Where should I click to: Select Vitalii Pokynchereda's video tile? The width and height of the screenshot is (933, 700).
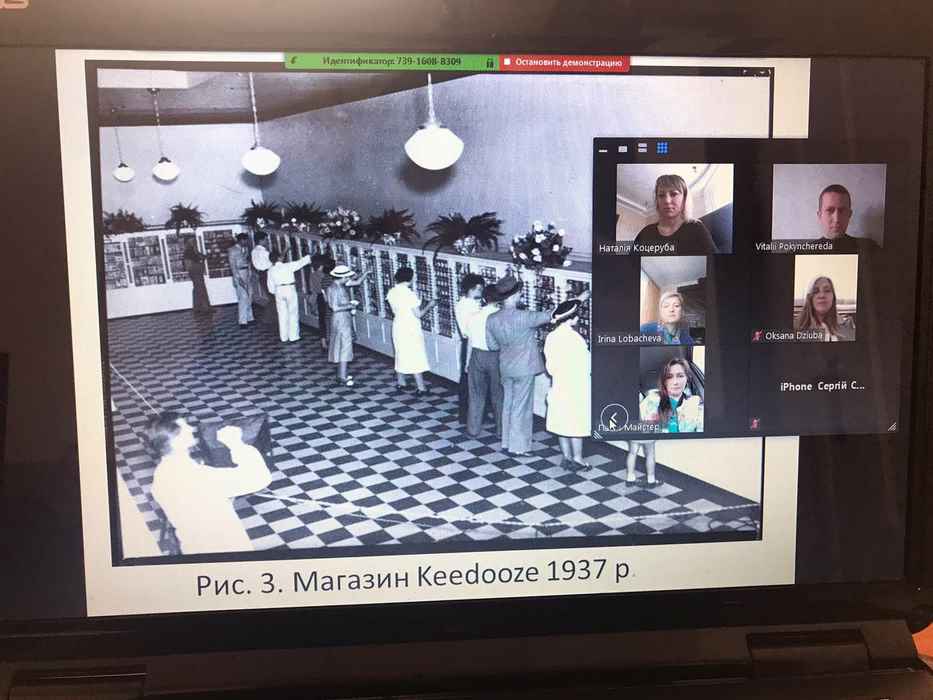(827, 207)
